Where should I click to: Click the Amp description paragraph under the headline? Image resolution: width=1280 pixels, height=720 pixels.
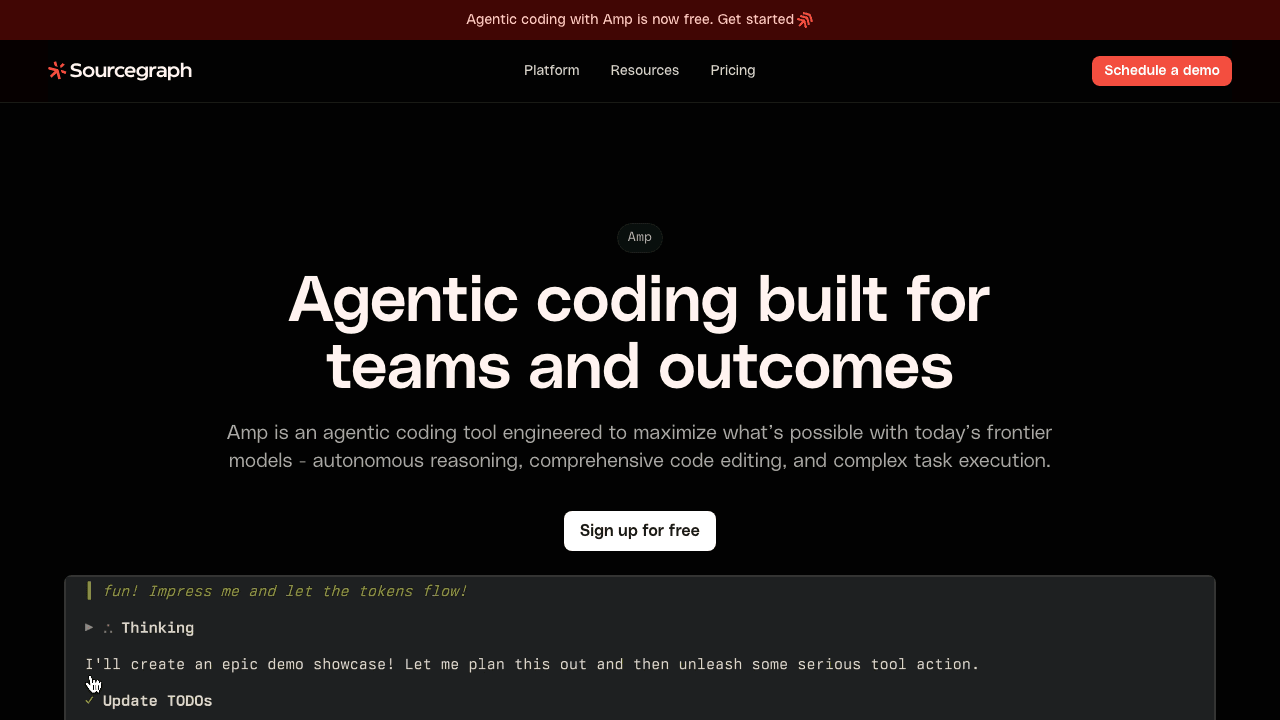pos(639,446)
